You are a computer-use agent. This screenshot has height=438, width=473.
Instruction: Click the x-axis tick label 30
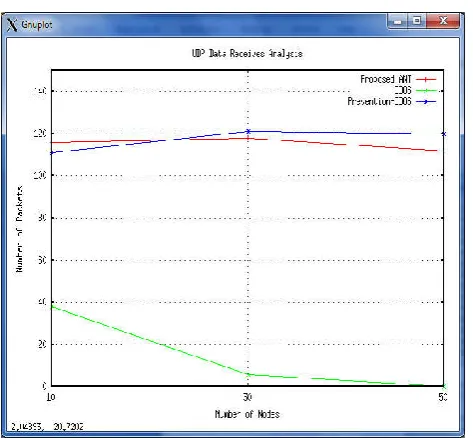pyautogui.click(x=247, y=397)
